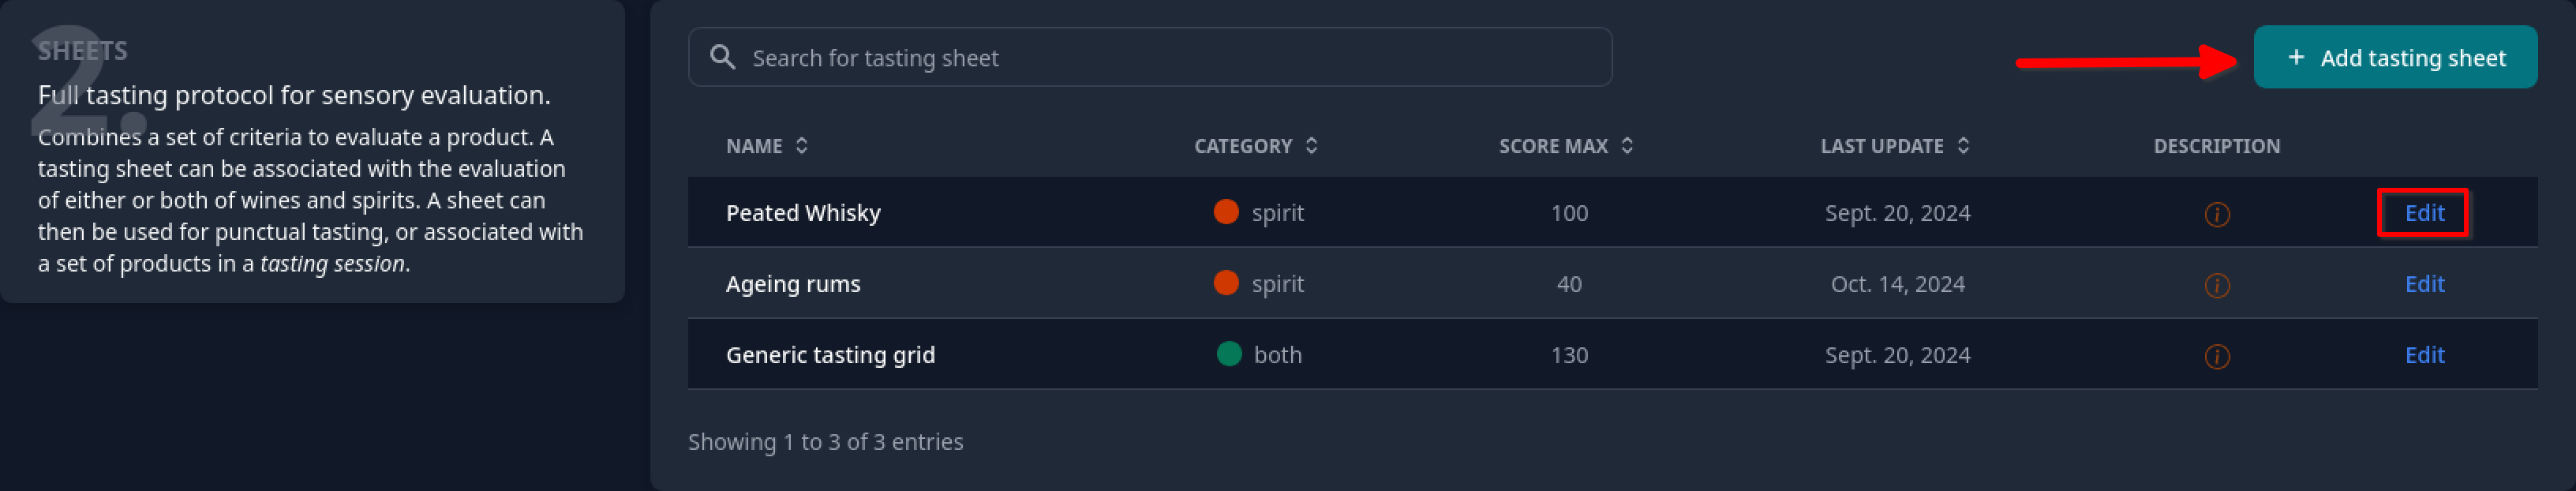Sort table by Name column arrows

[802, 146]
